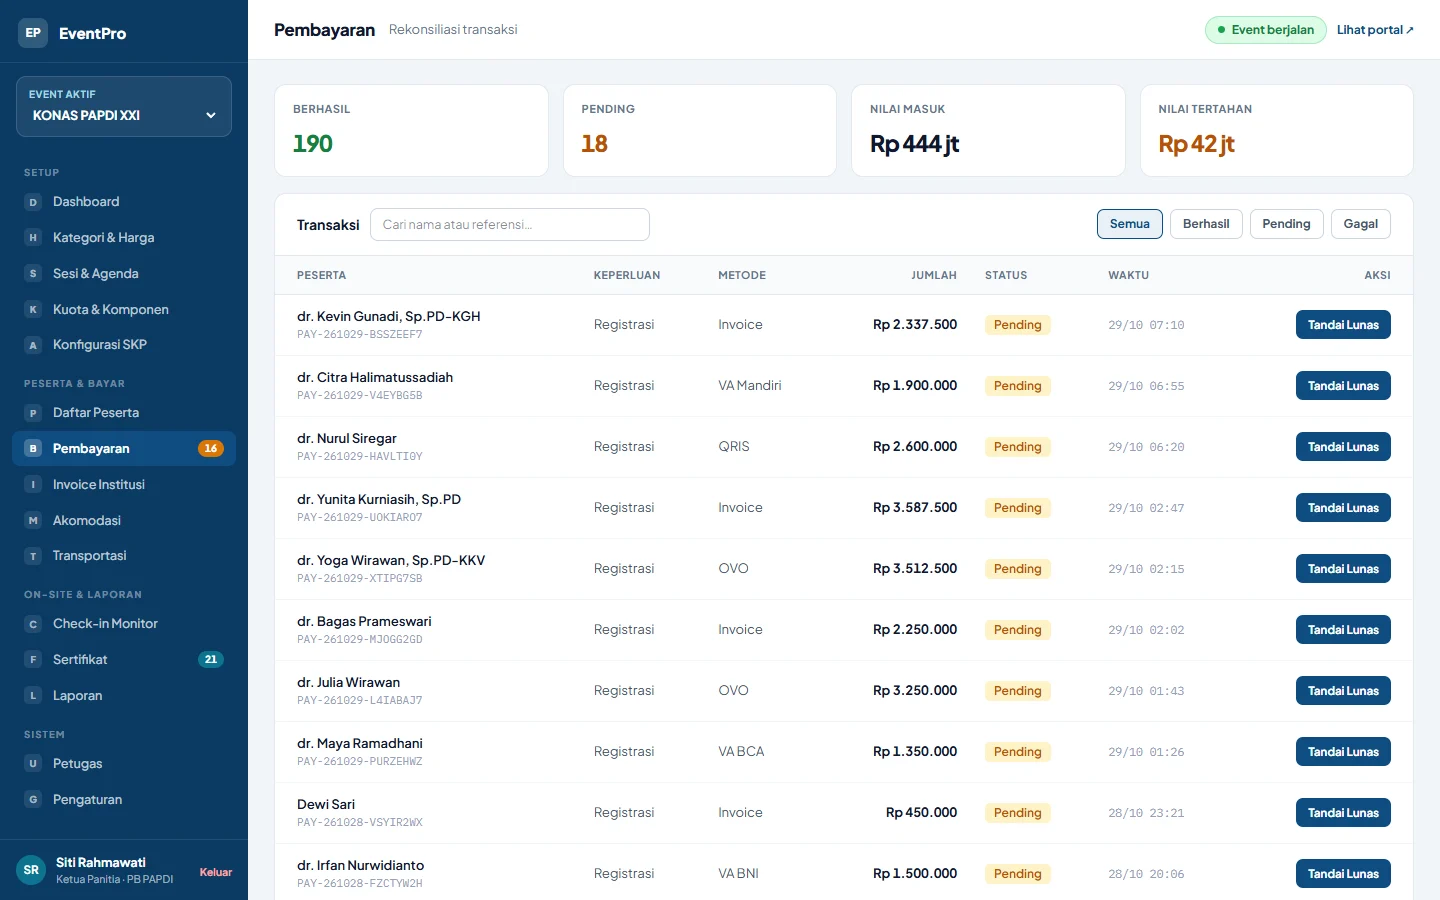
Task: Filter transactions by Gagal
Action: click(x=1360, y=224)
